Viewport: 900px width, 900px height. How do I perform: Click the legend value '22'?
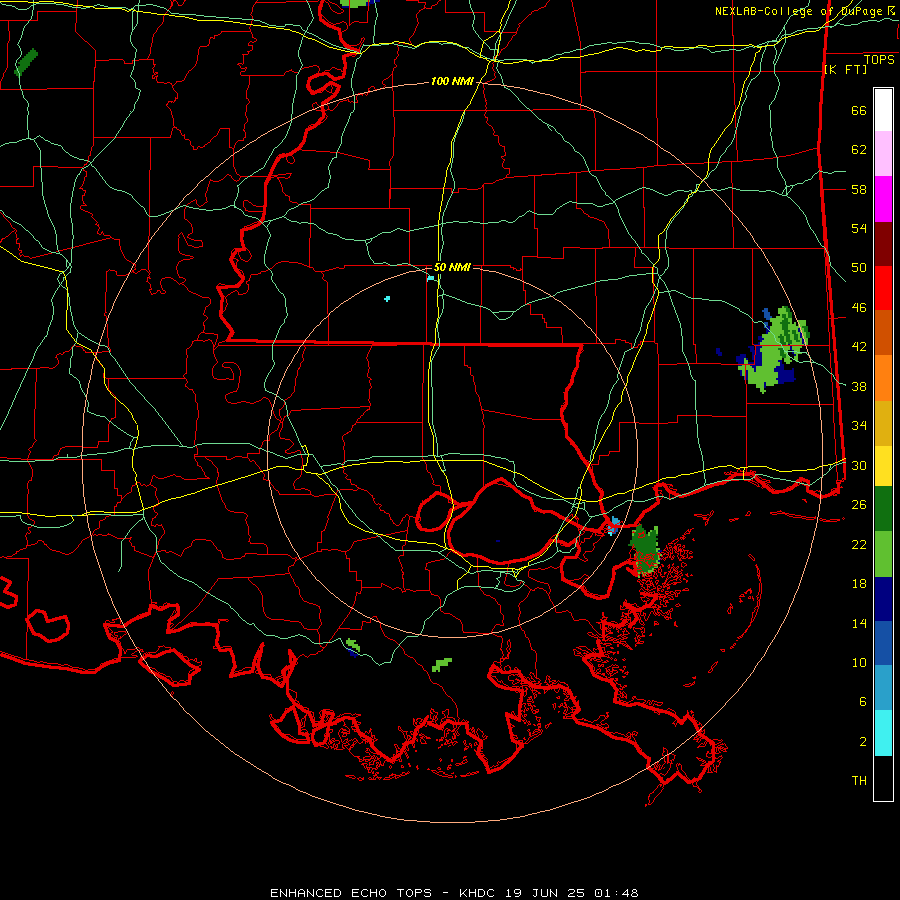coord(859,544)
